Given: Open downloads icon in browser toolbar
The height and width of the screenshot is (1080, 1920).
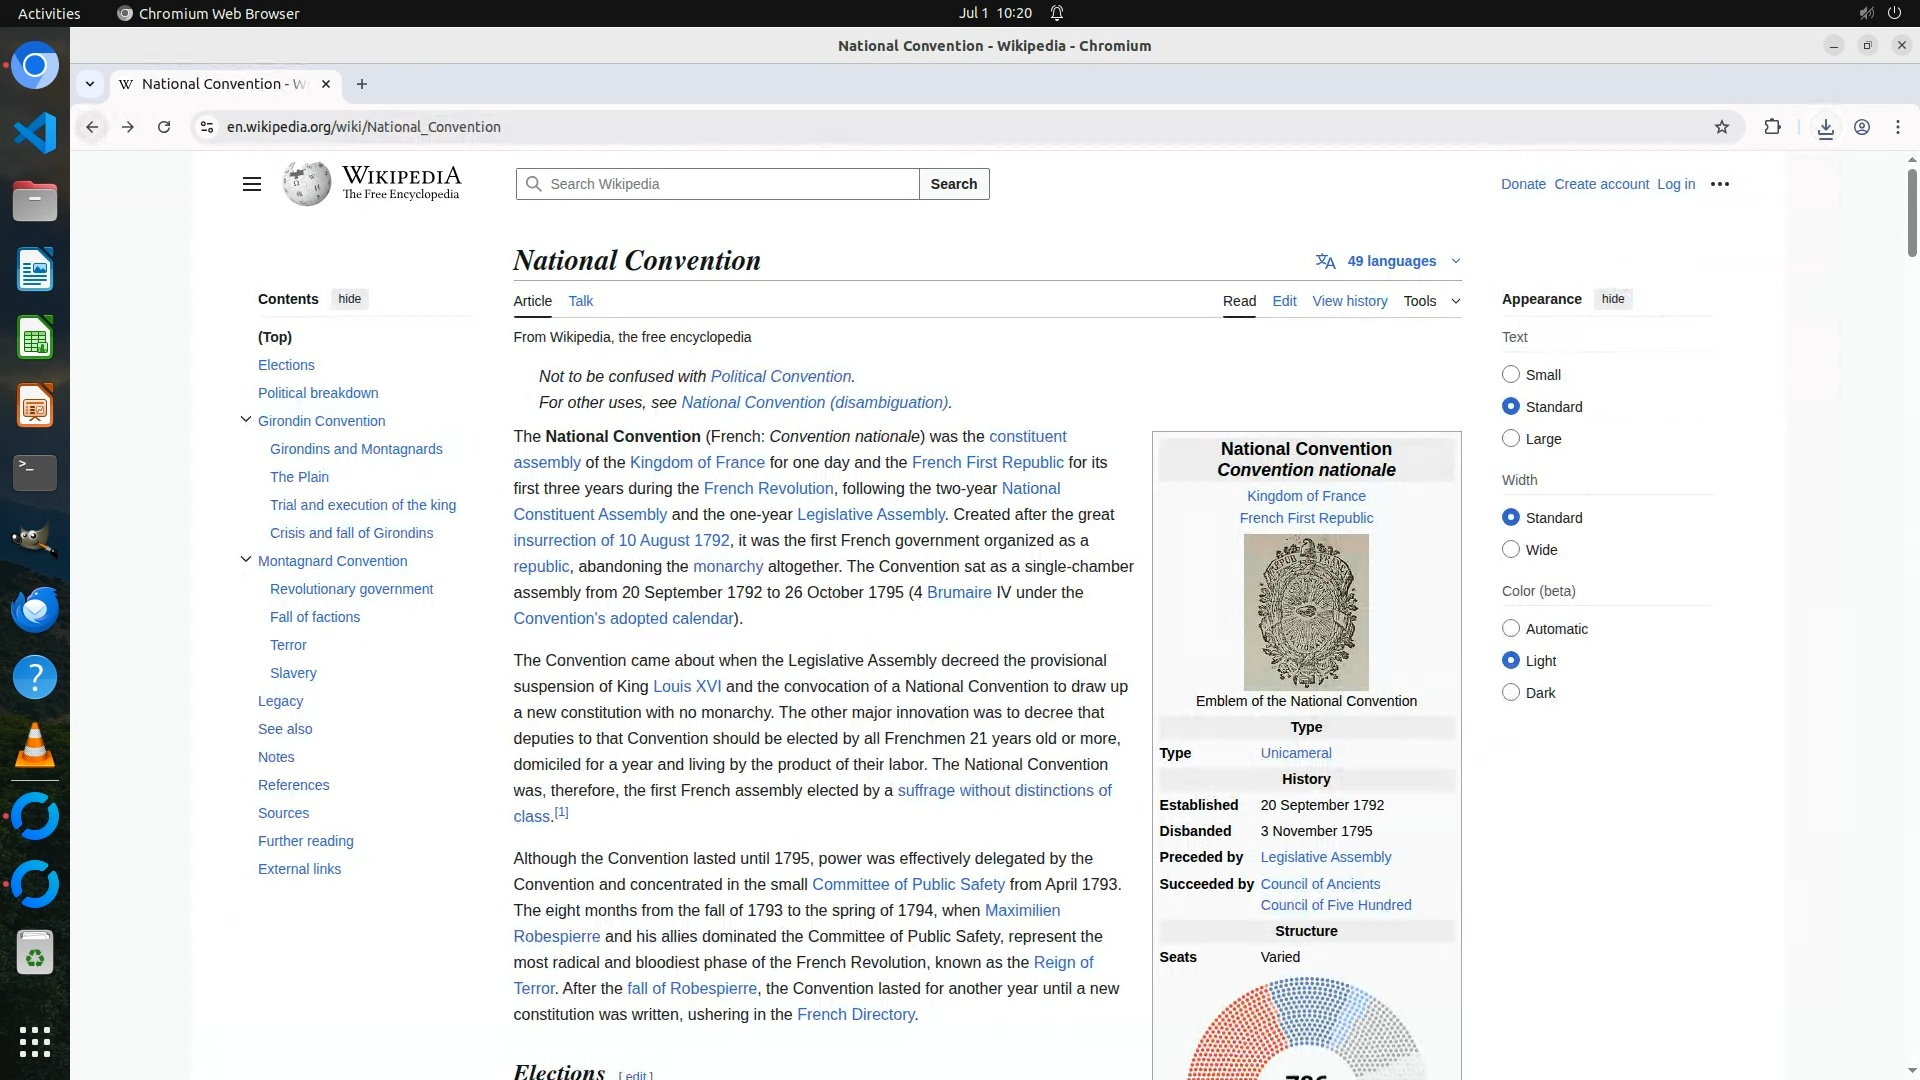Looking at the screenshot, I should coord(1825,128).
